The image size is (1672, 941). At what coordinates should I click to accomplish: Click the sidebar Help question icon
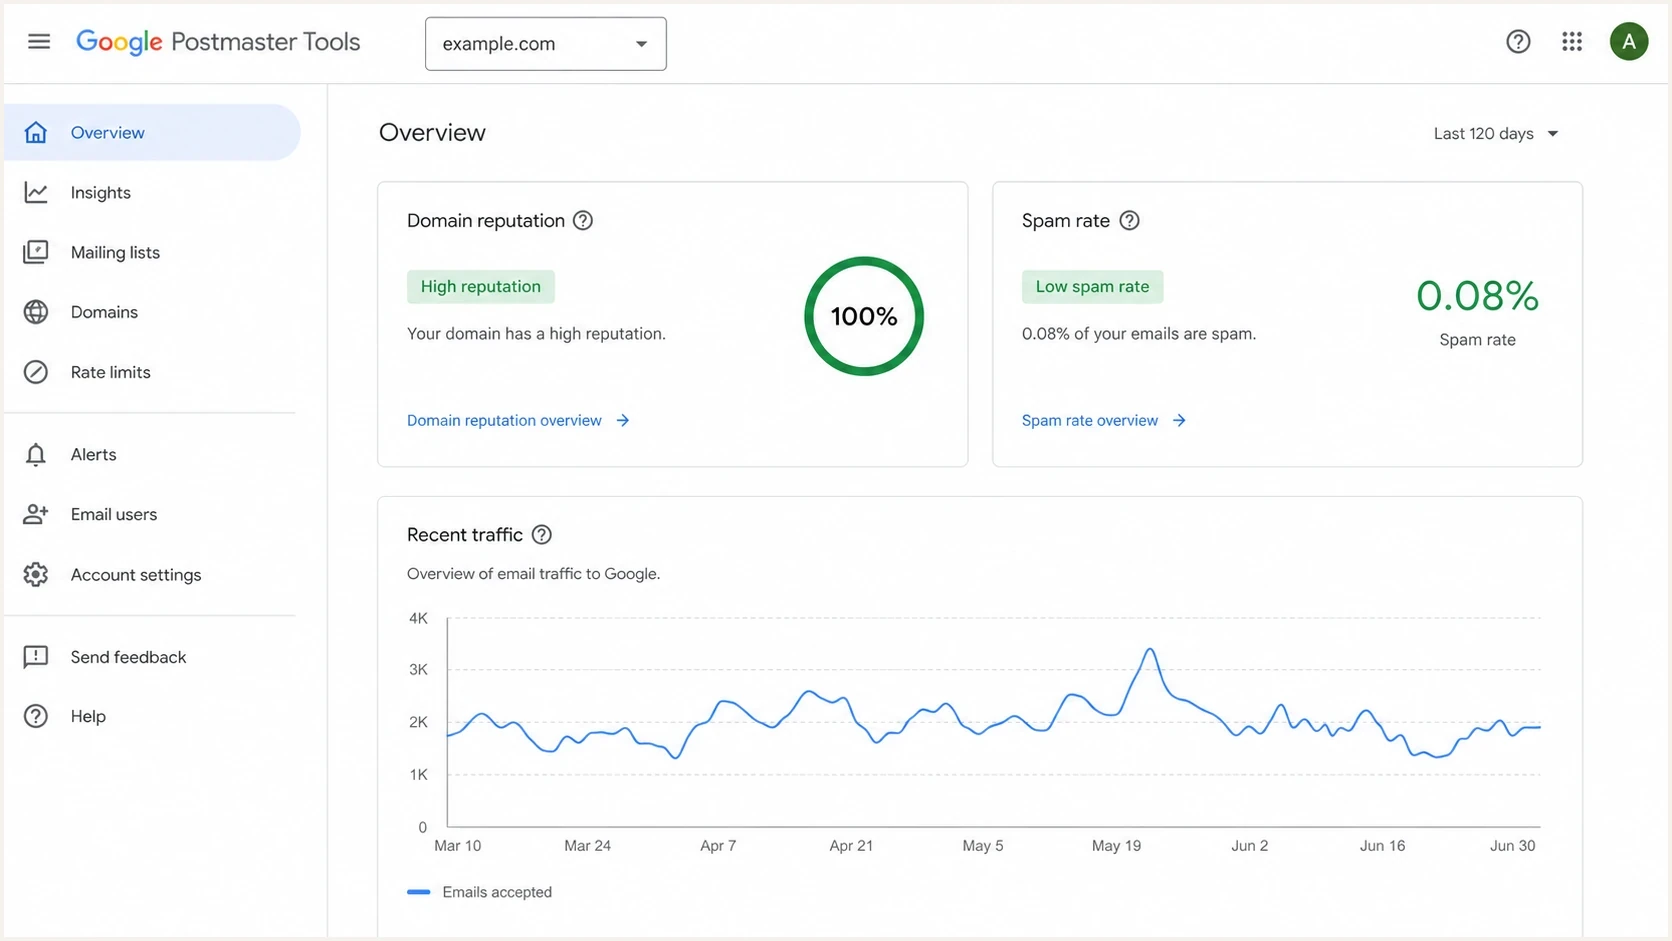(36, 716)
